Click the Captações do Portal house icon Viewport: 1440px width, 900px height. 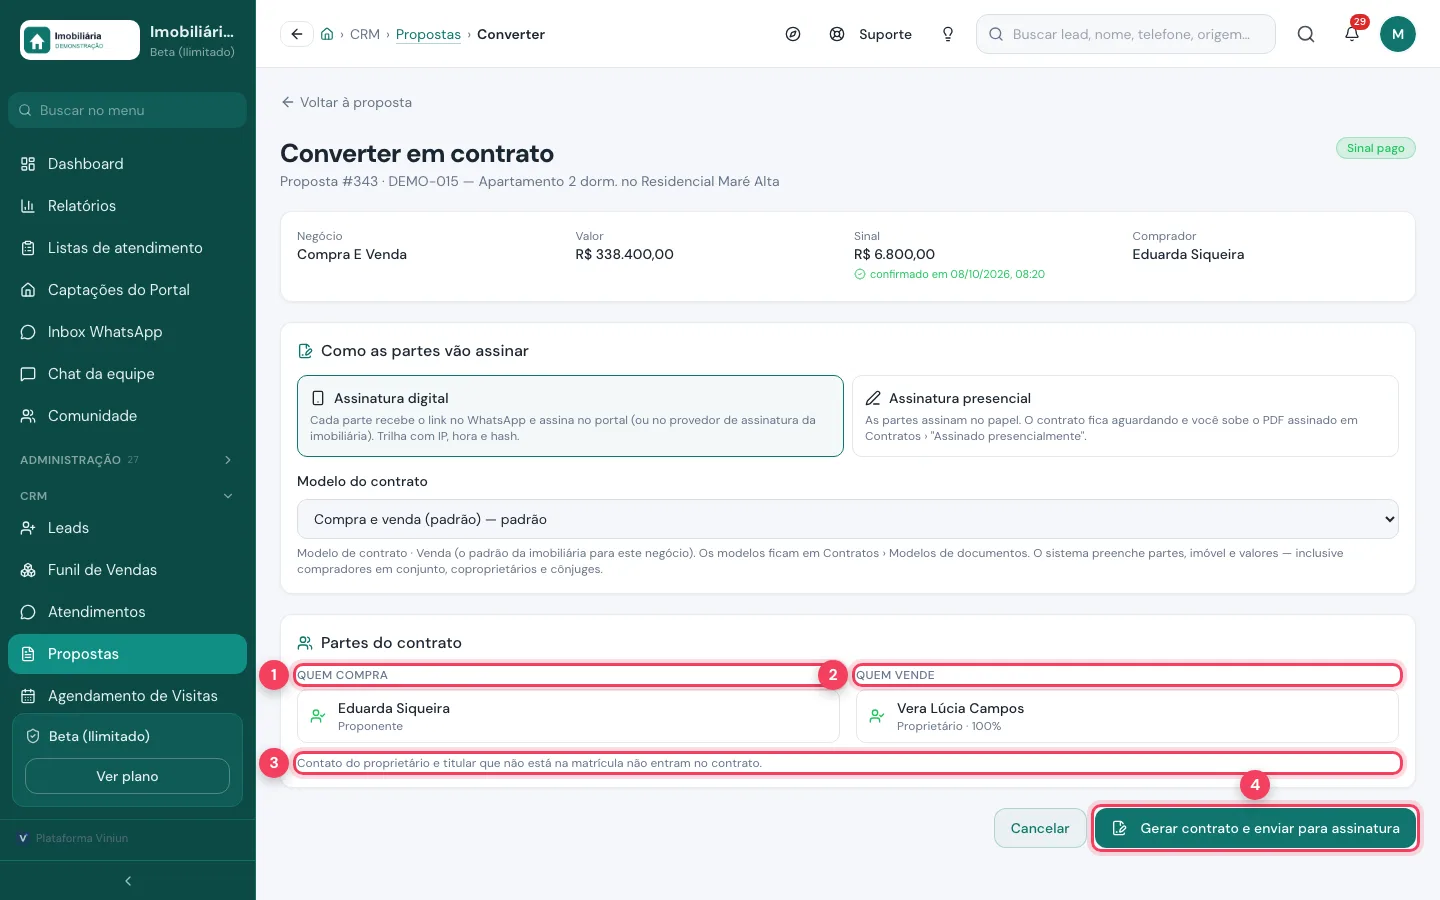click(28, 290)
